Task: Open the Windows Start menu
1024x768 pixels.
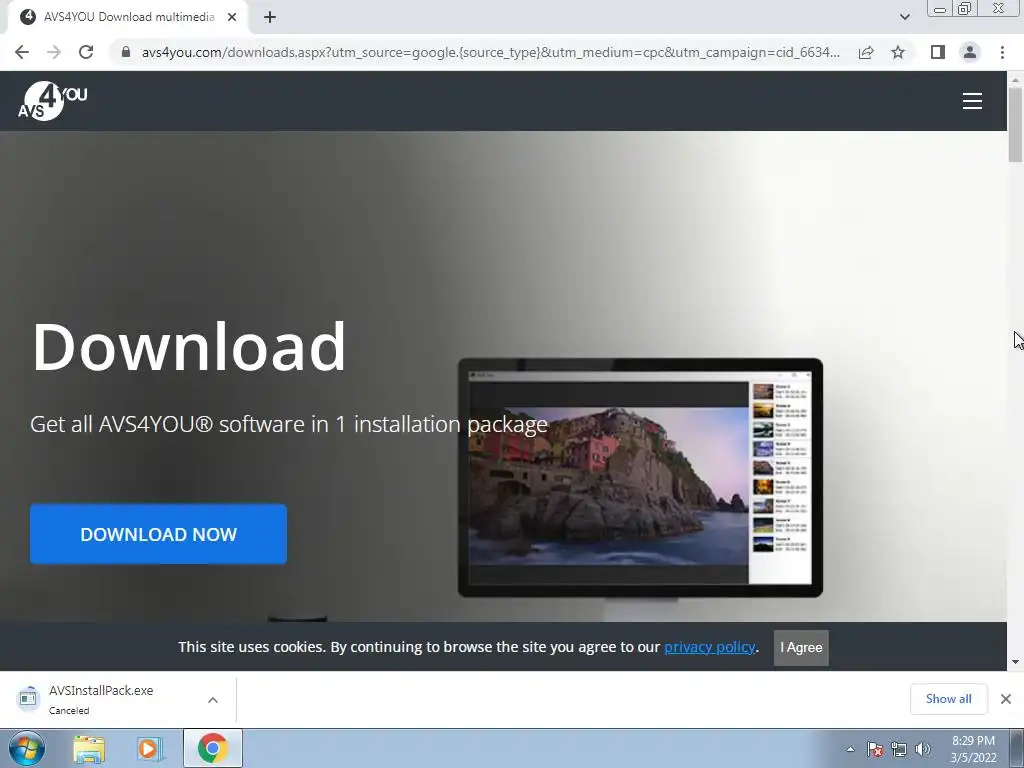Action: 26,748
